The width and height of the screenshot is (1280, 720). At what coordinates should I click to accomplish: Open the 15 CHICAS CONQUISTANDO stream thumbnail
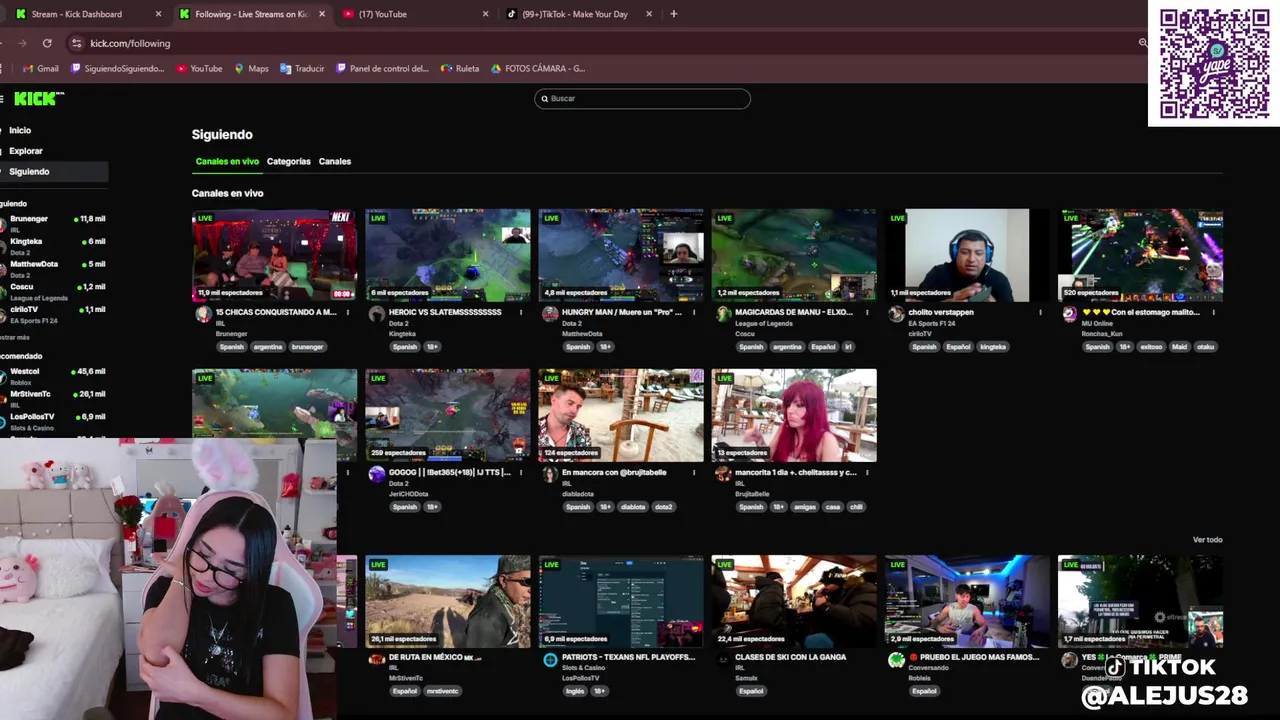point(274,255)
